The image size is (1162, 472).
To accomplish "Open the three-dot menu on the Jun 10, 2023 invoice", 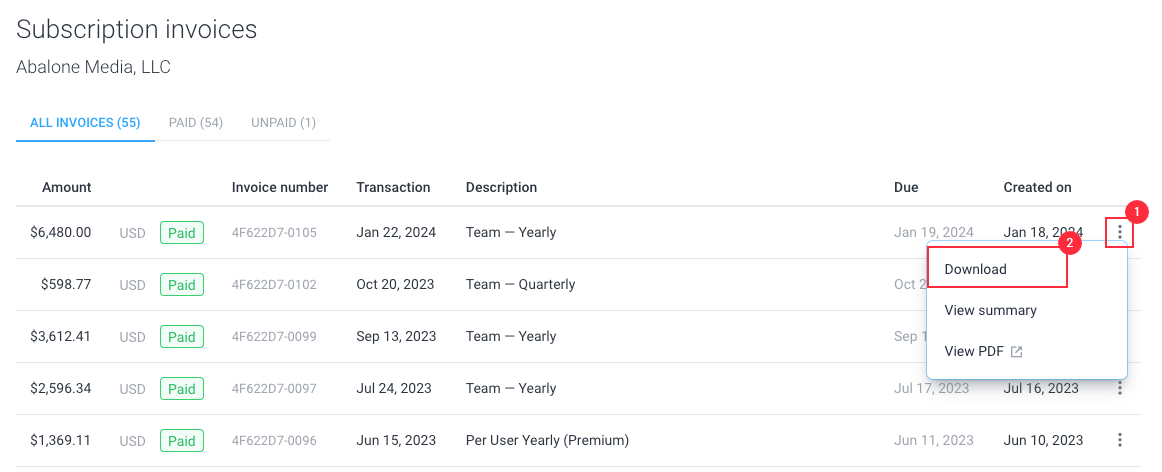I will [1120, 440].
